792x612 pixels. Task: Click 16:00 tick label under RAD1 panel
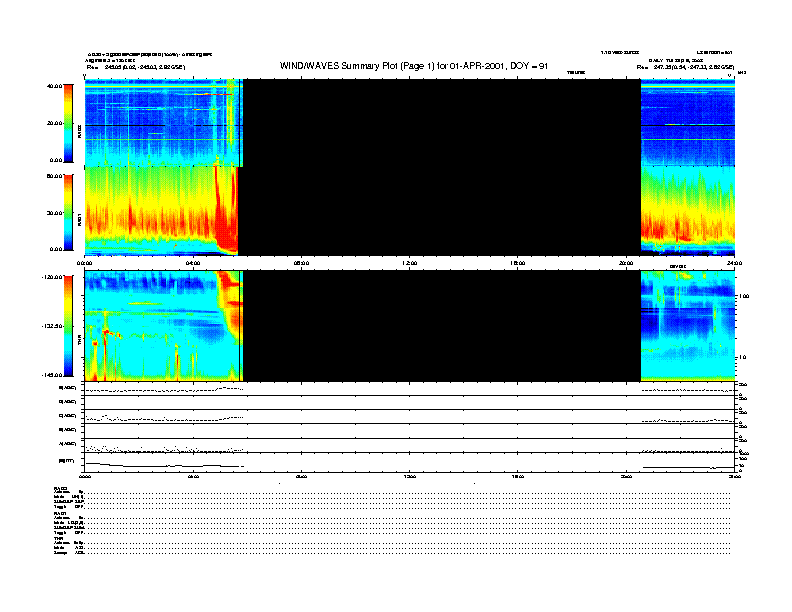point(517,263)
